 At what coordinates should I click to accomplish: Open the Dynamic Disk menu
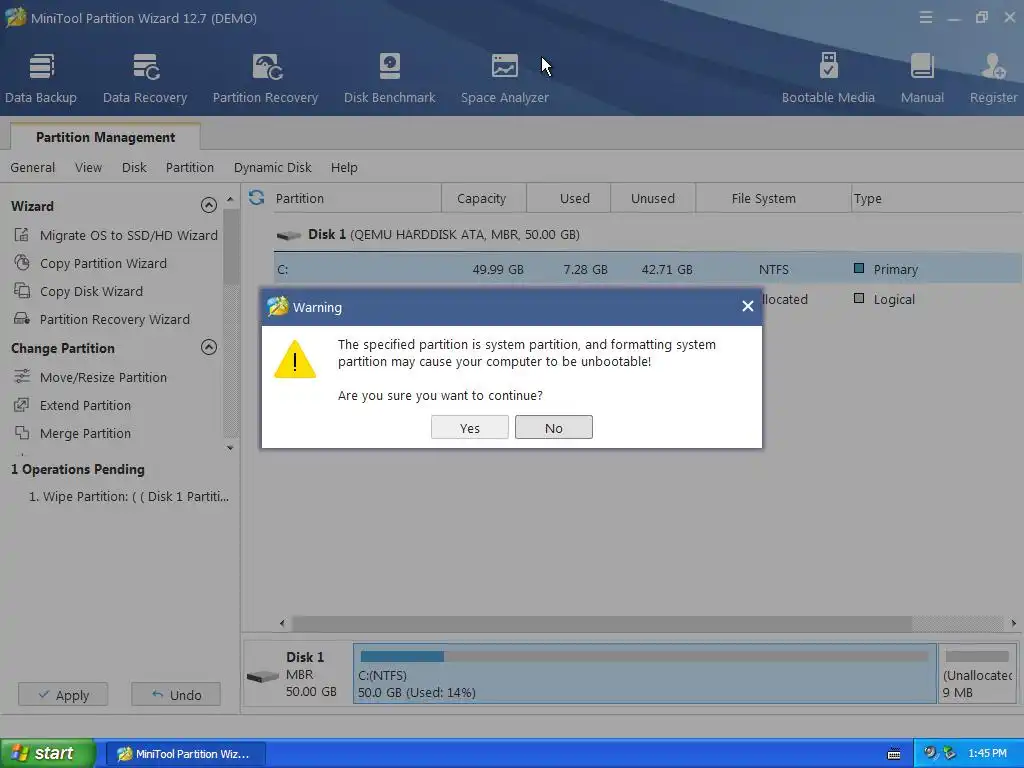(x=272, y=167)
